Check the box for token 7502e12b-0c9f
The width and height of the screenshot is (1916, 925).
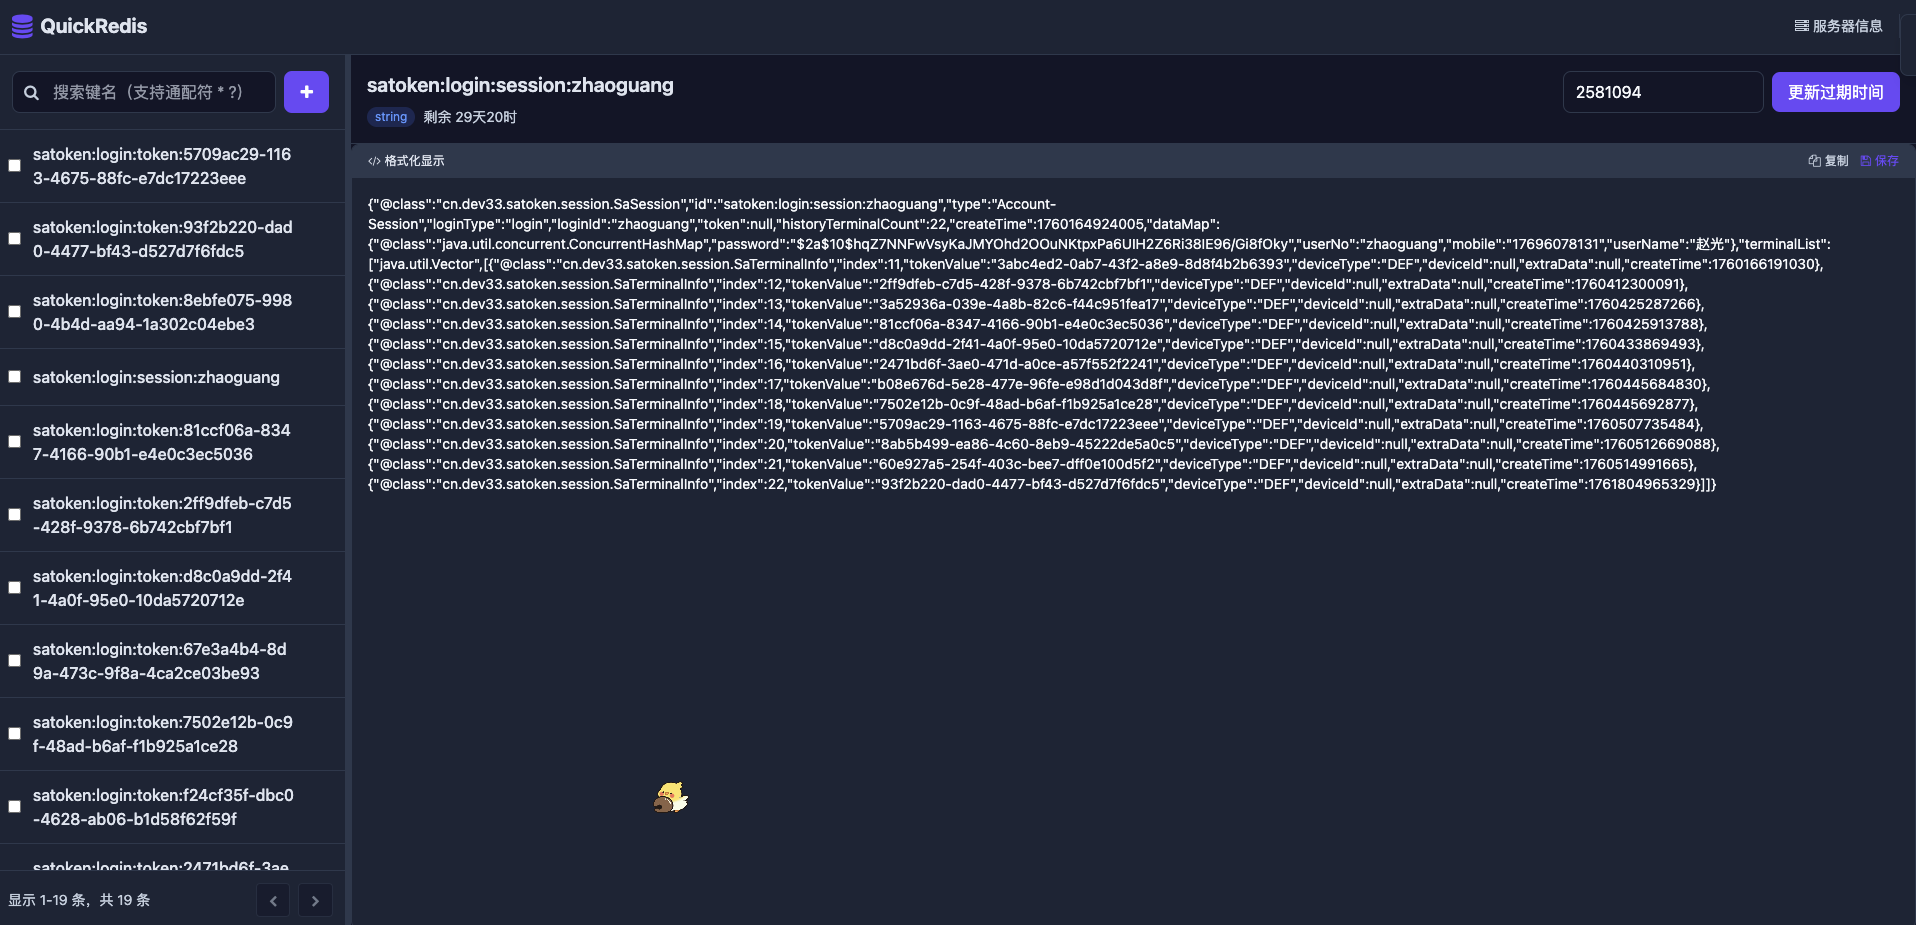point(15,734)
